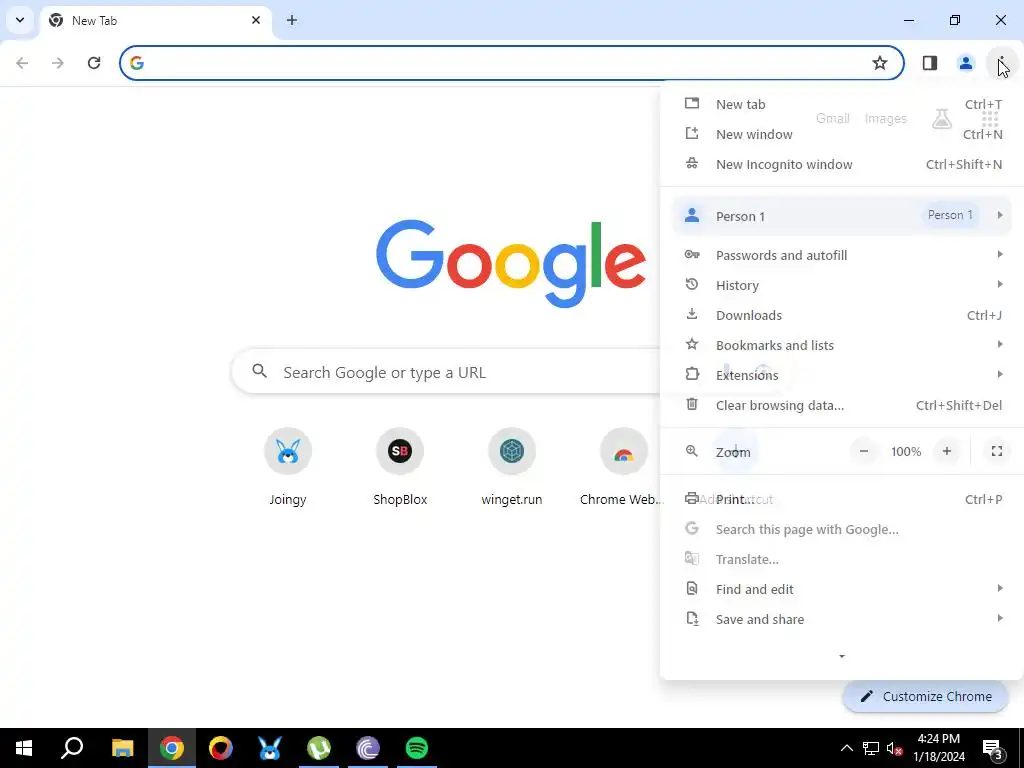The image size is (1024, 768).
Task: Open the Joingy shortcut
Action: point(288,468)
